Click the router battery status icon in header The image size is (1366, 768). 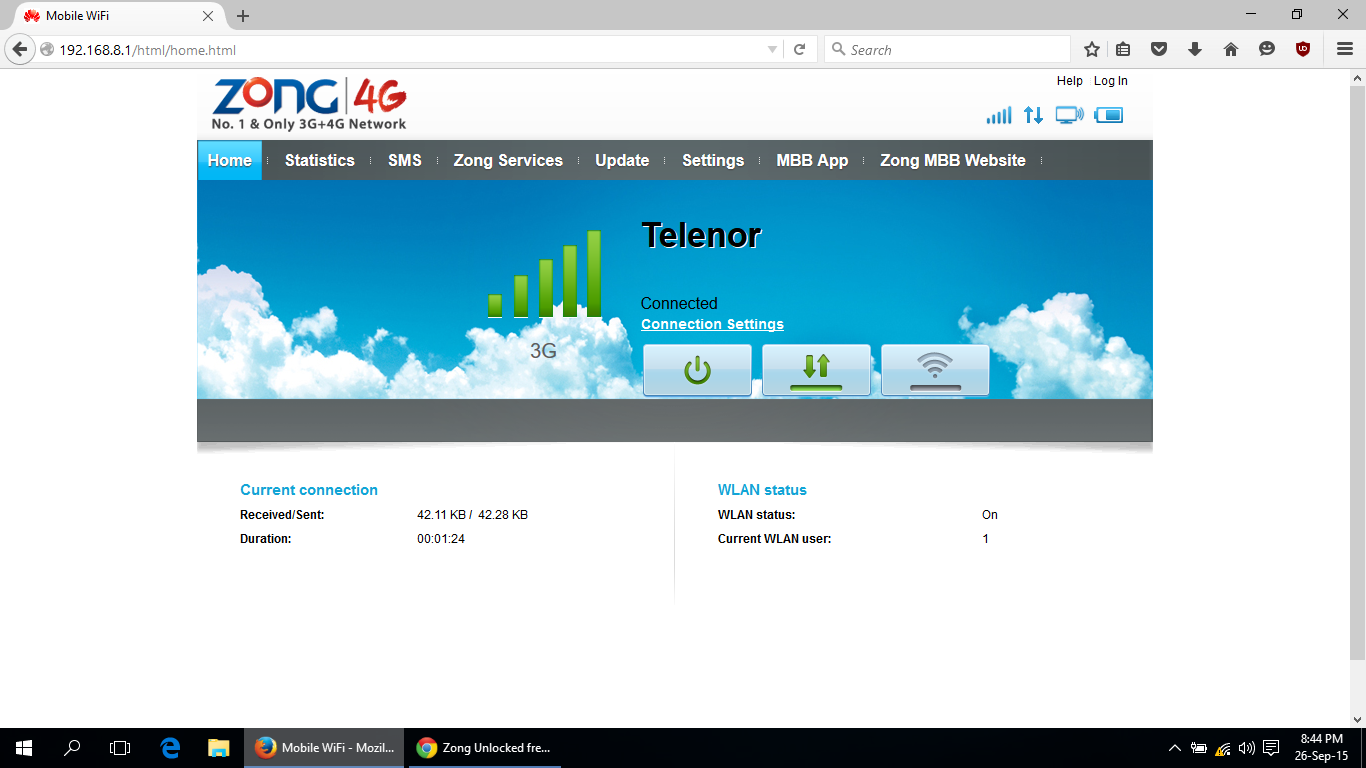coord(1109,115)
